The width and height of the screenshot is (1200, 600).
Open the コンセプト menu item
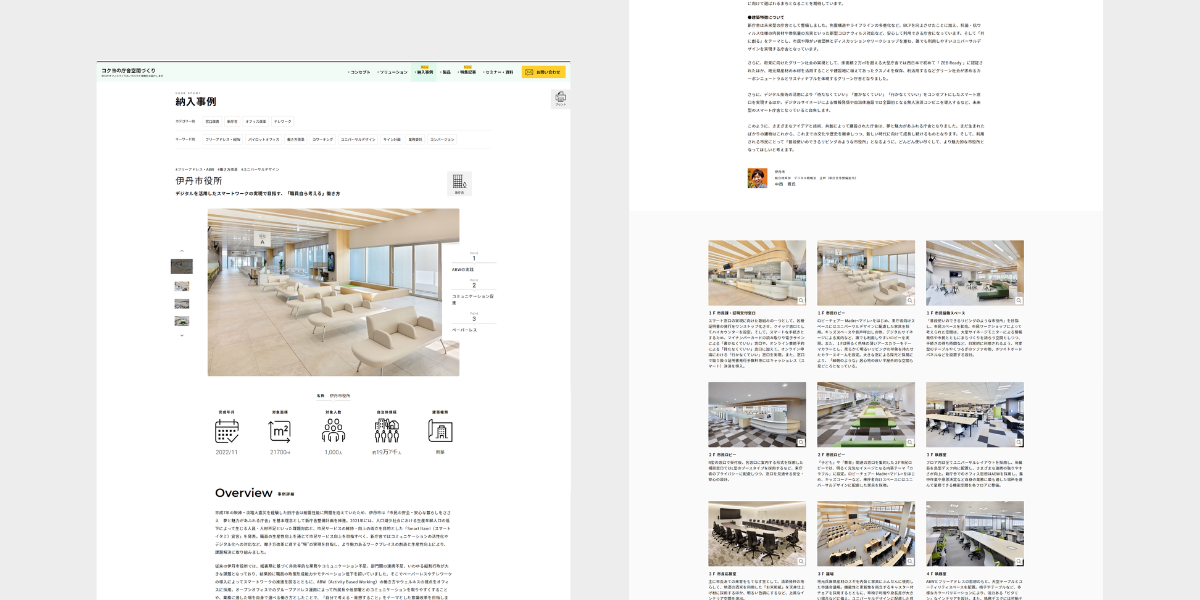point(359,72)
